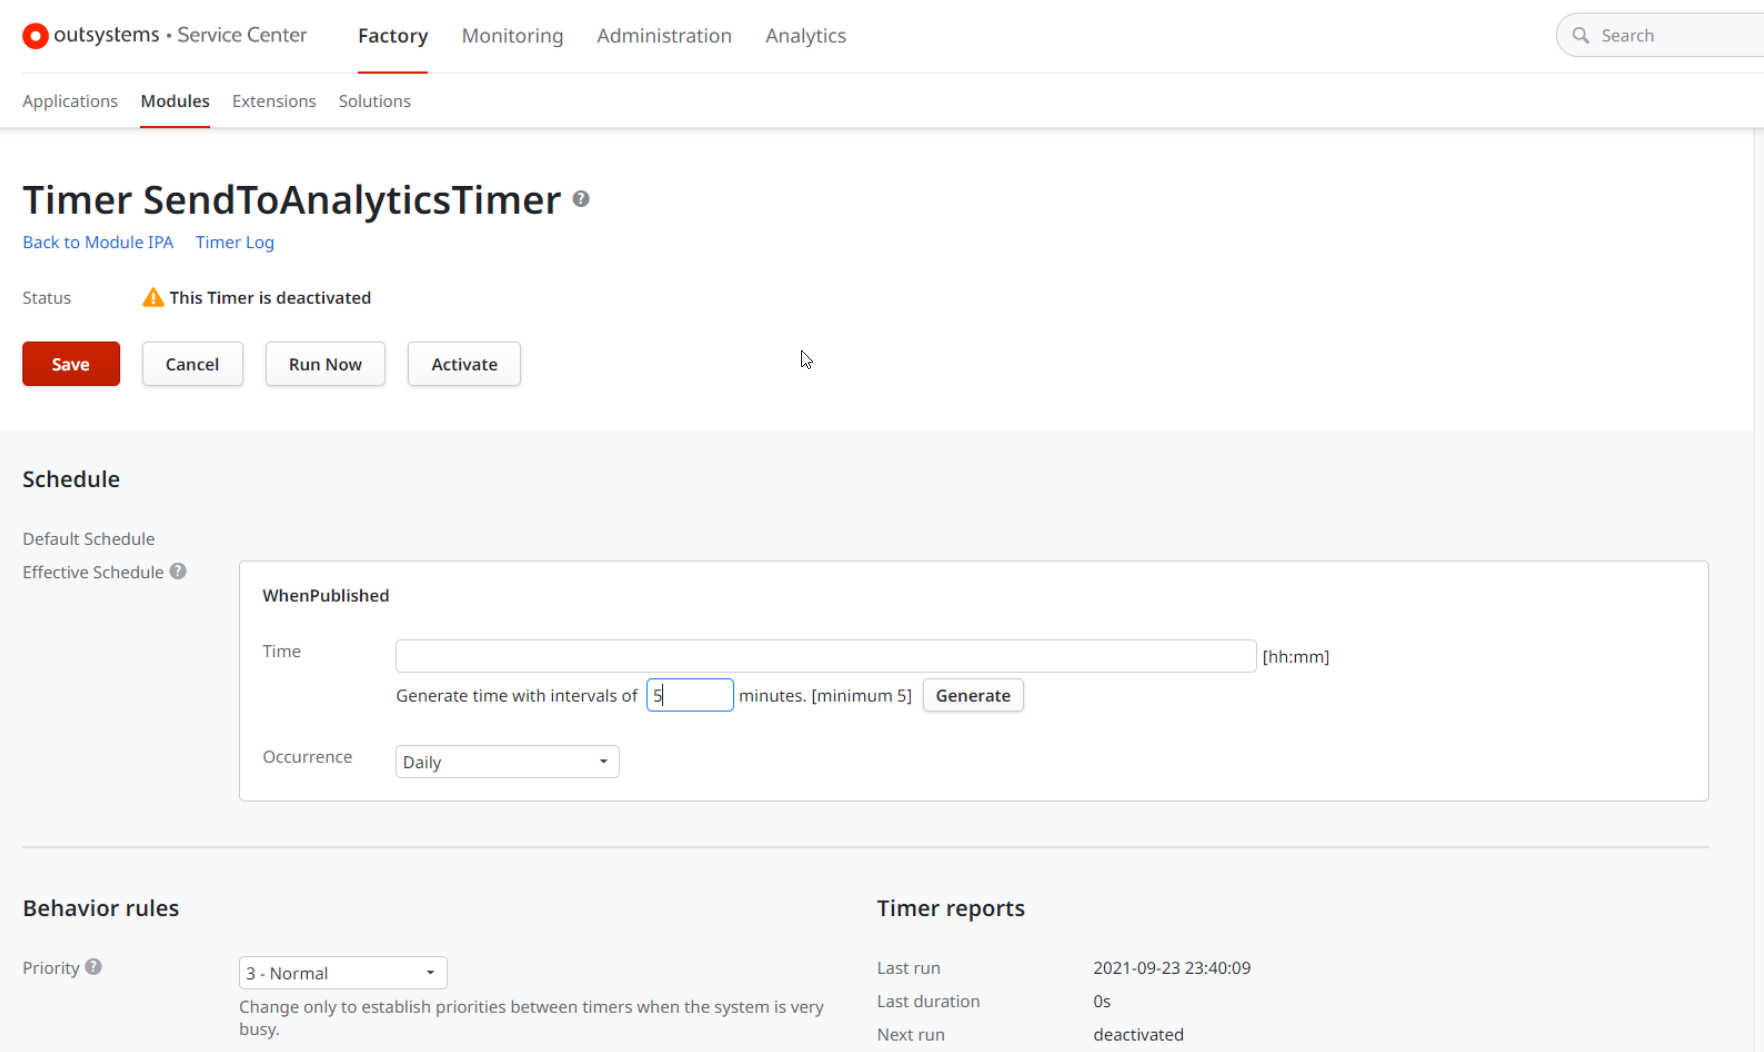Save the timer settings
The width and height of the screenshot is (1764, 1052).
[x=71, y=364]
